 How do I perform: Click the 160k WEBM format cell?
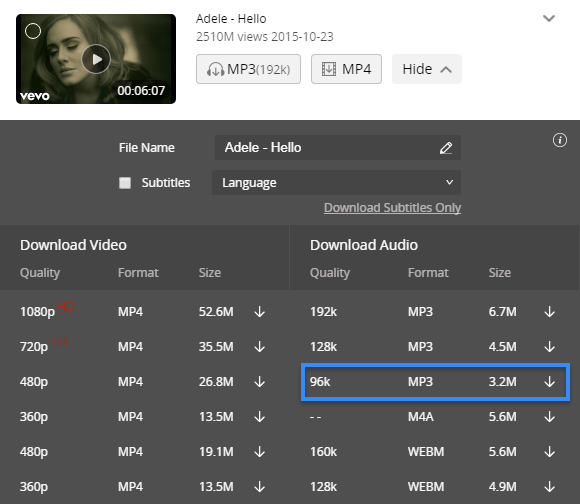point(426,452)
